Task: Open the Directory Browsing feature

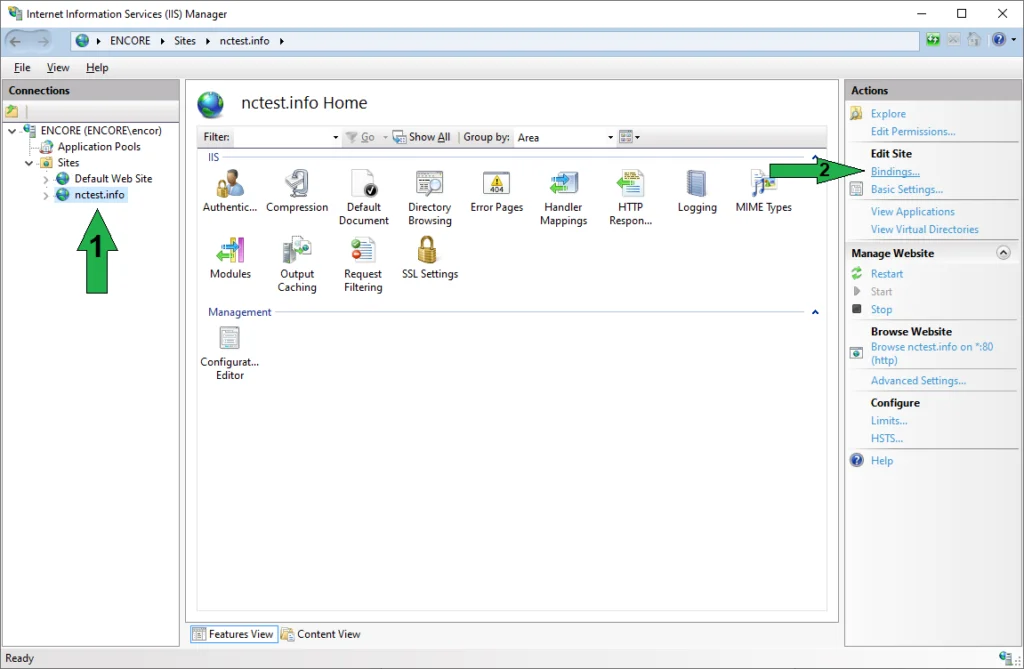Action: pyautogui.click(x=429, y=185)
